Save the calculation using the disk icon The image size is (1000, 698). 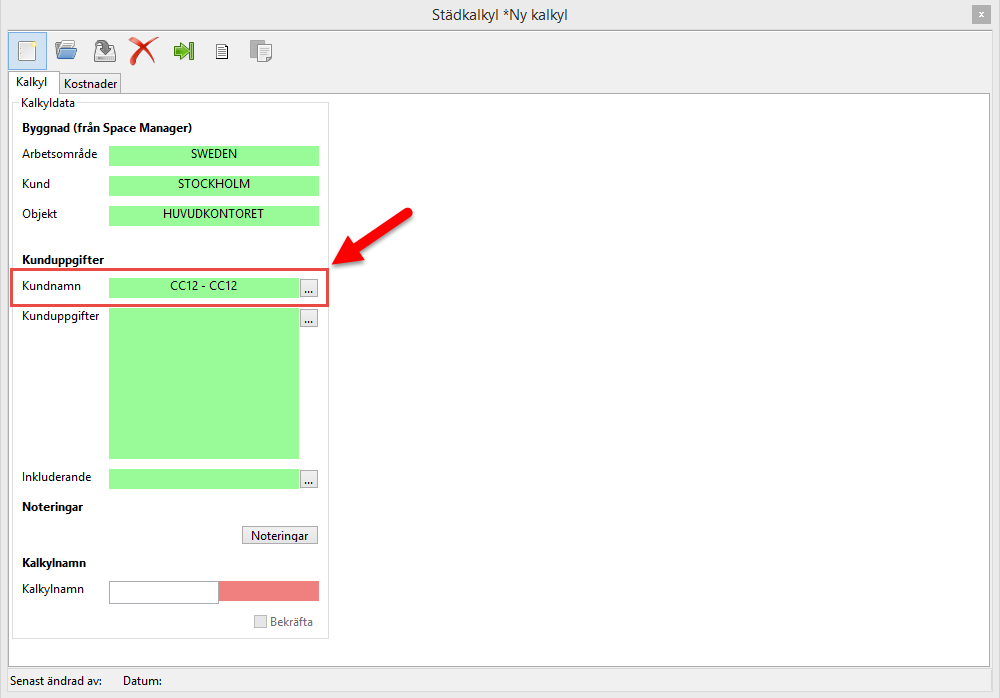104,50
